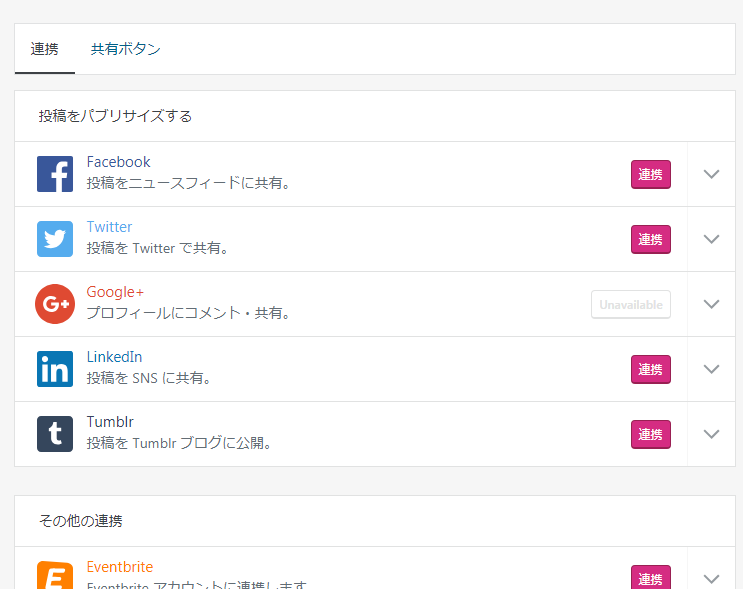Expand the Tumblr row chevron
743x589 pixels.
711,434
